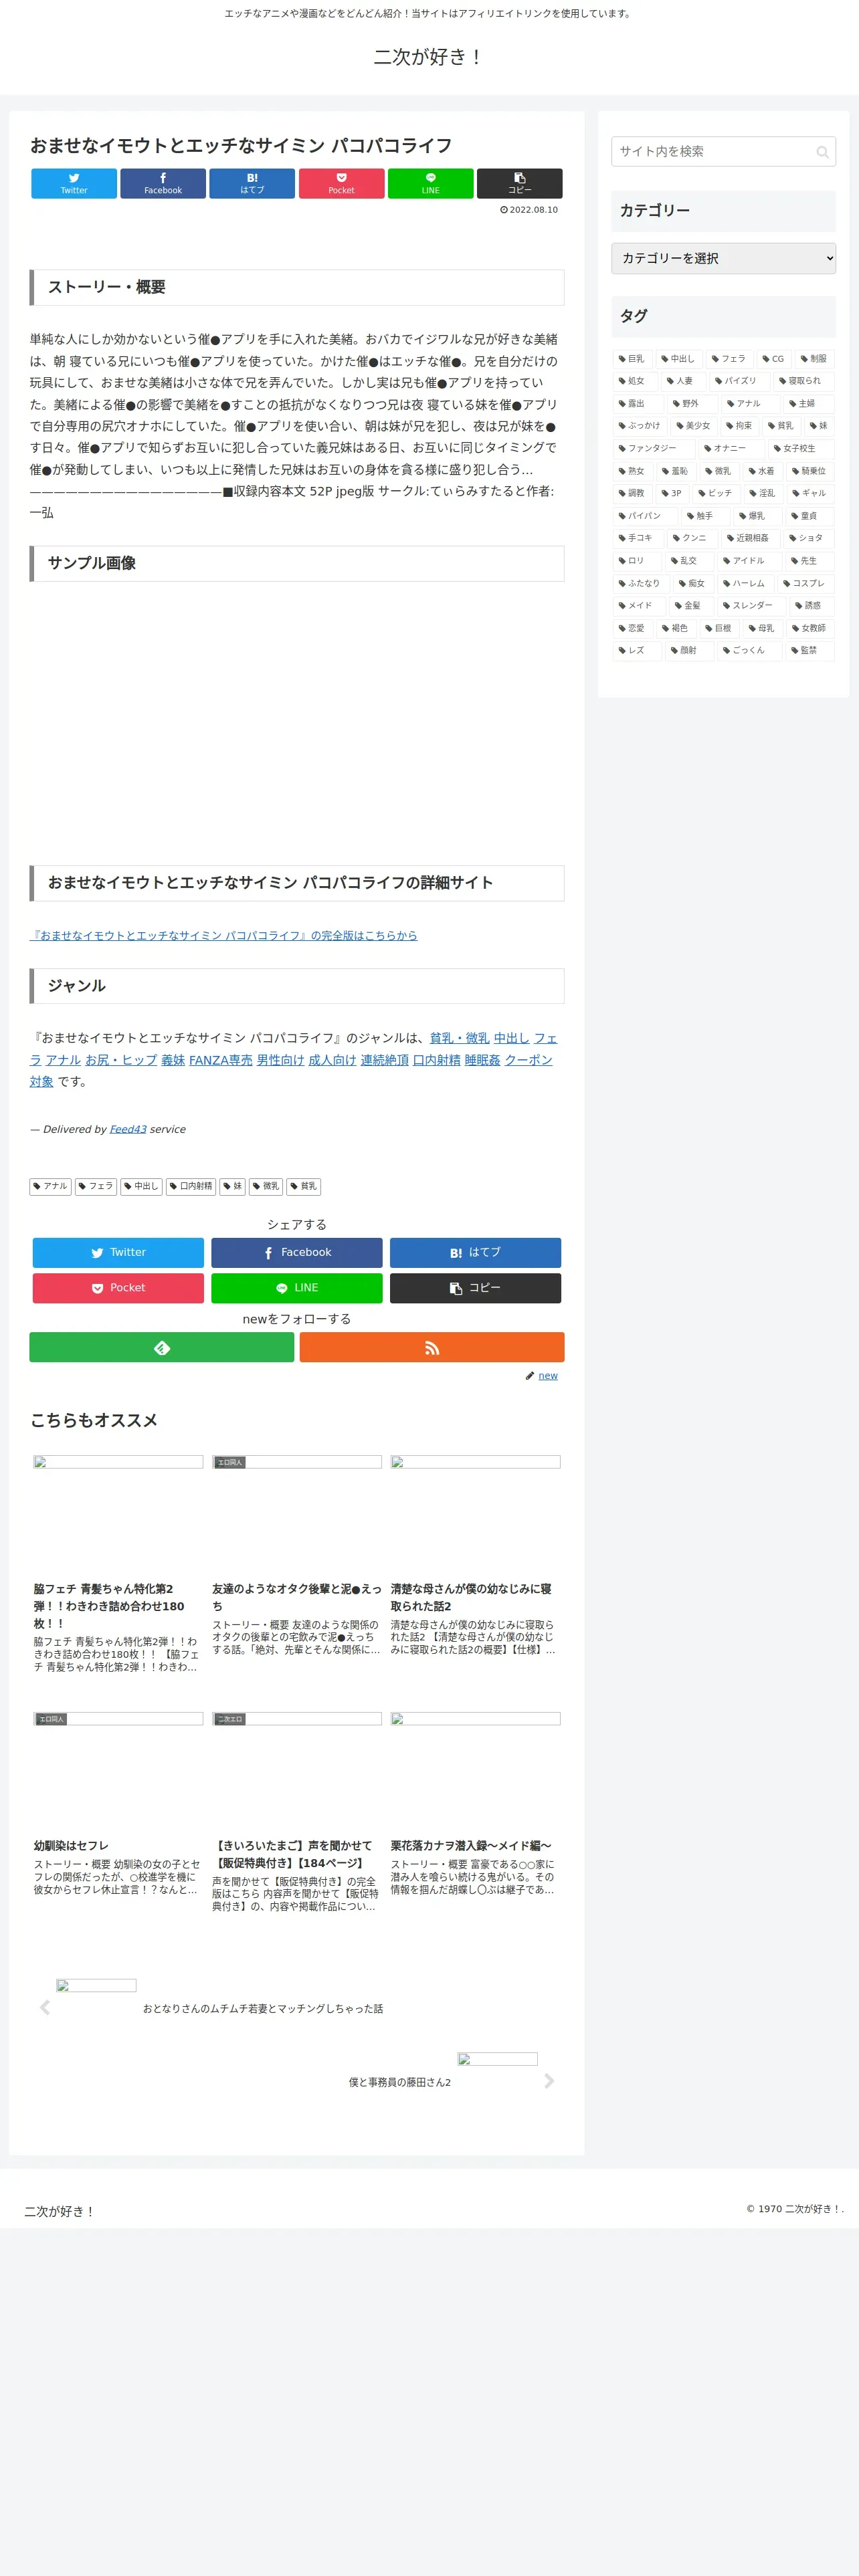Open the 男性向け genre link
This screenshot has width=859, height=2576.
click(280, 1060)
